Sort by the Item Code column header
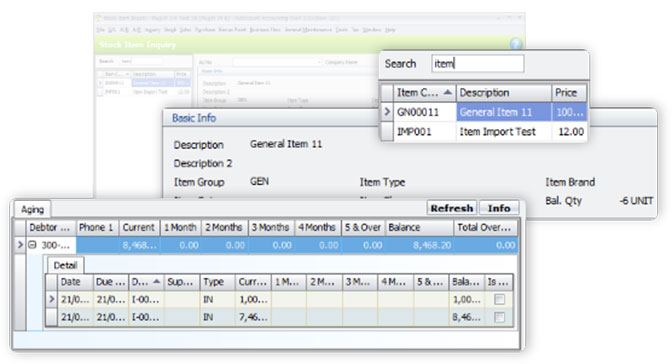The image size is (672, 364). 424,92
